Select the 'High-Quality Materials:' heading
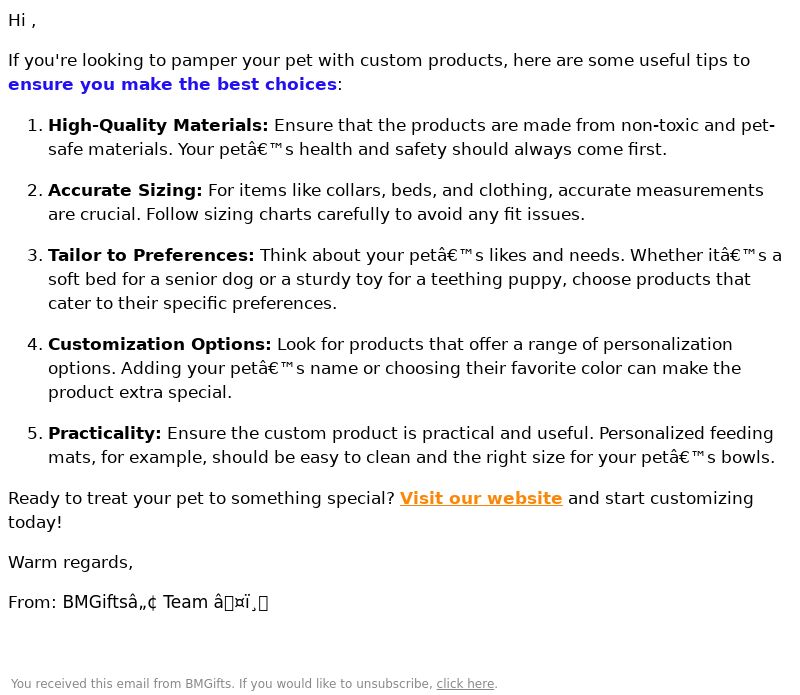The height and width of the screenshot is (695, 800). 158,126
